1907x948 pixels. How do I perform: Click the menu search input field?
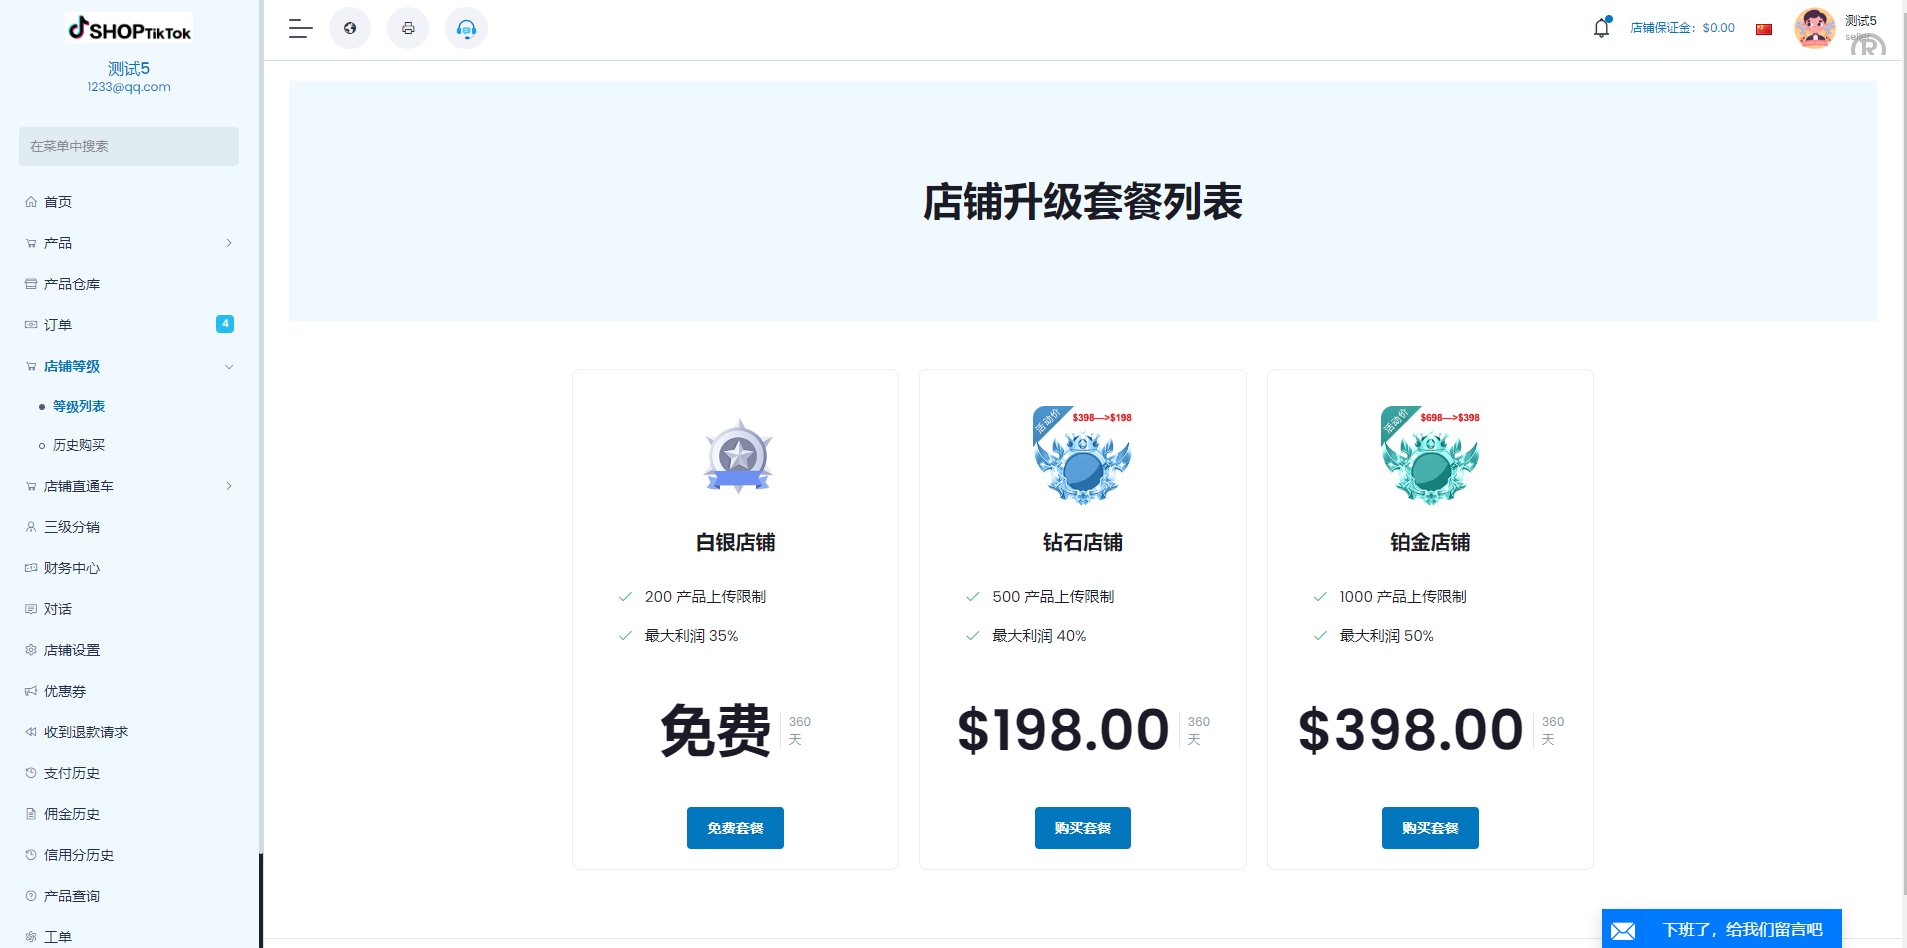(x=128, y=146)
